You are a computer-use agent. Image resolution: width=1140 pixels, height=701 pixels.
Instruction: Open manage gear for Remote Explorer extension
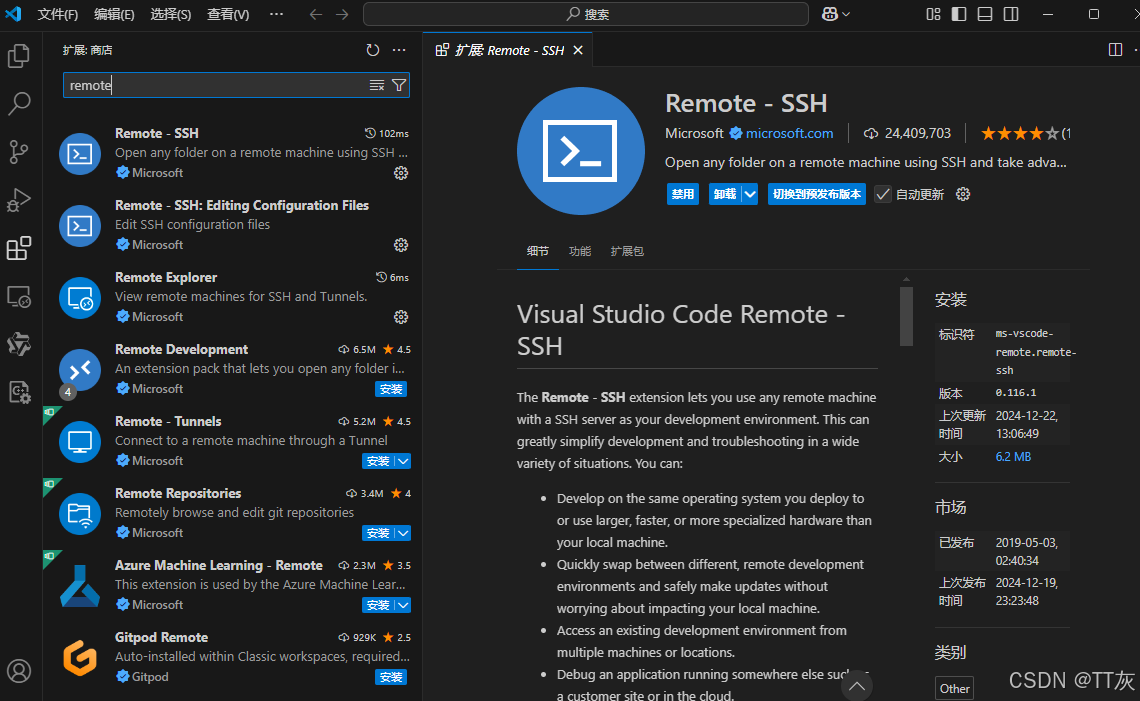pyautogui.click(x=401, y=317)
